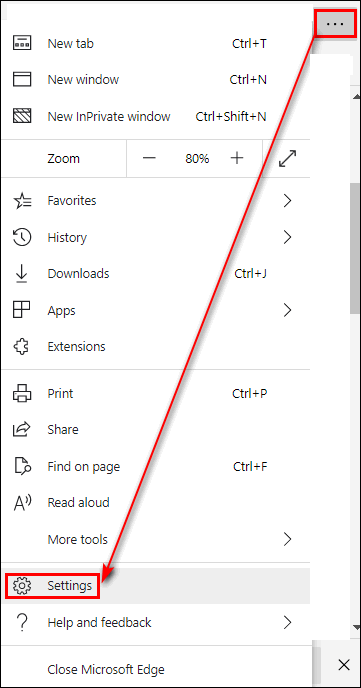Expand the More tools submenu arrow
The width and height of the screenshot is (361, 688).
(x=287, y=539)
